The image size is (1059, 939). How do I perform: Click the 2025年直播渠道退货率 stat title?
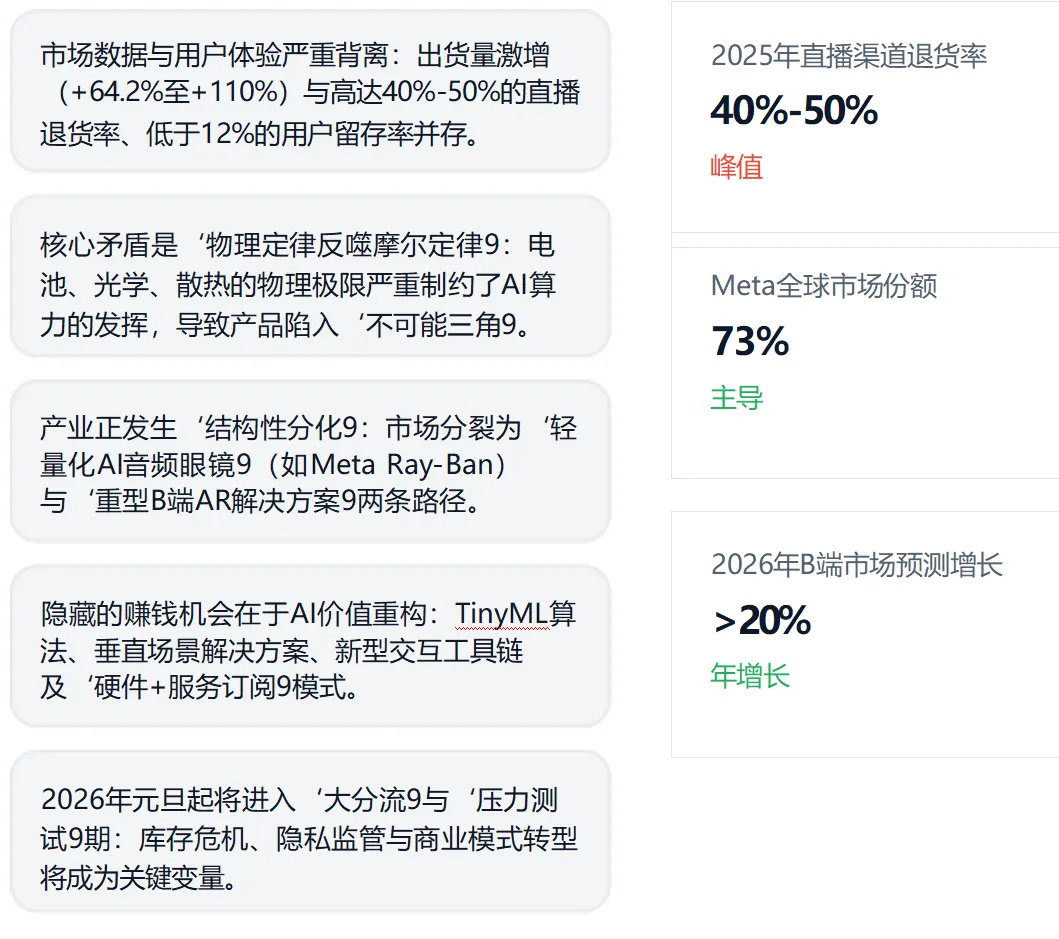(849, 55)
